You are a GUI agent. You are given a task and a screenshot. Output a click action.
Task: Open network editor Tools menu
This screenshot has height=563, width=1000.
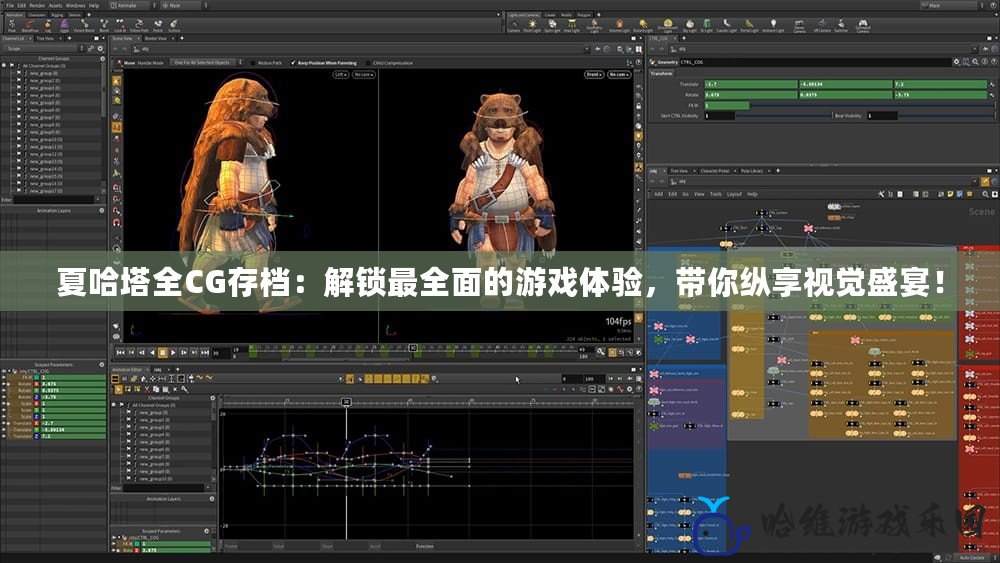pyautogui.click(x=716, y=194)
